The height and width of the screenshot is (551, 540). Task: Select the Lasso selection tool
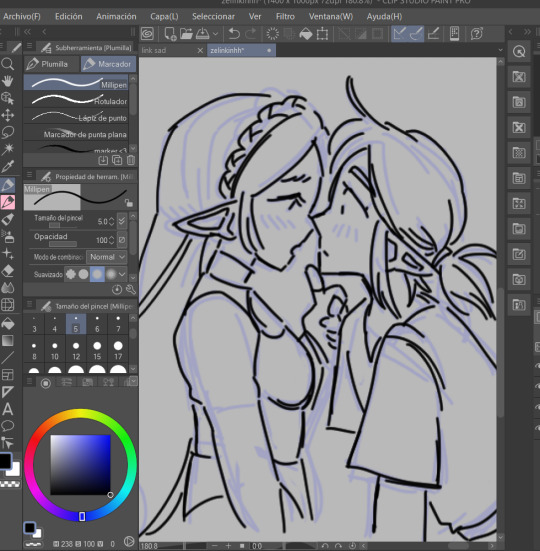pos(7,132)
